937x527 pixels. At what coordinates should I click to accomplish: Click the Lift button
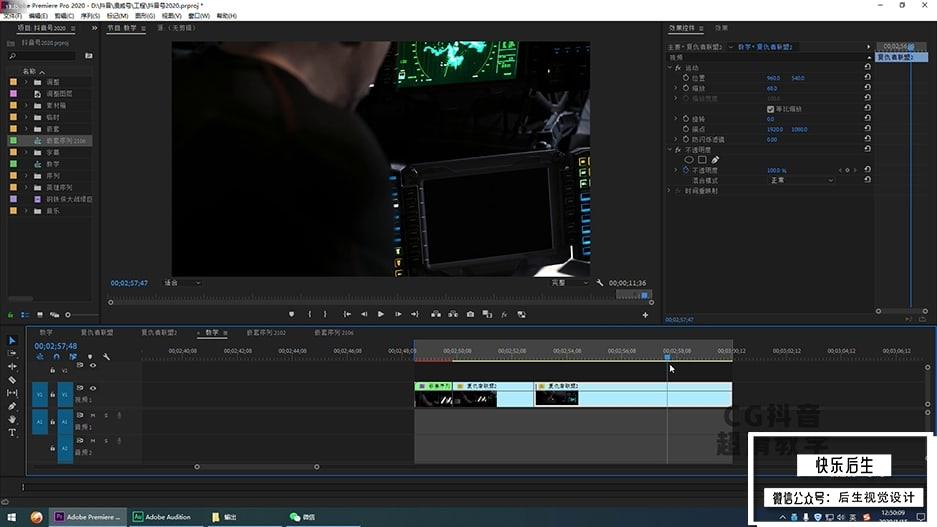[x=436, y=314]
